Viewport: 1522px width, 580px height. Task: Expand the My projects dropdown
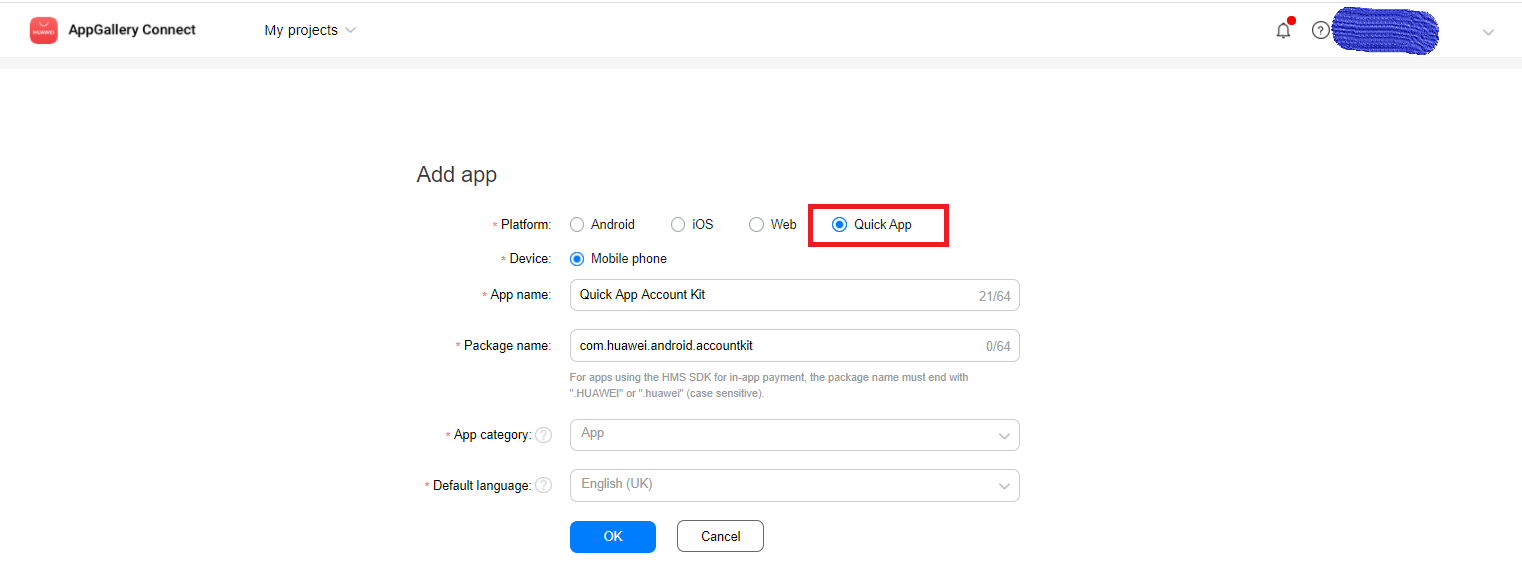point(310,31)
